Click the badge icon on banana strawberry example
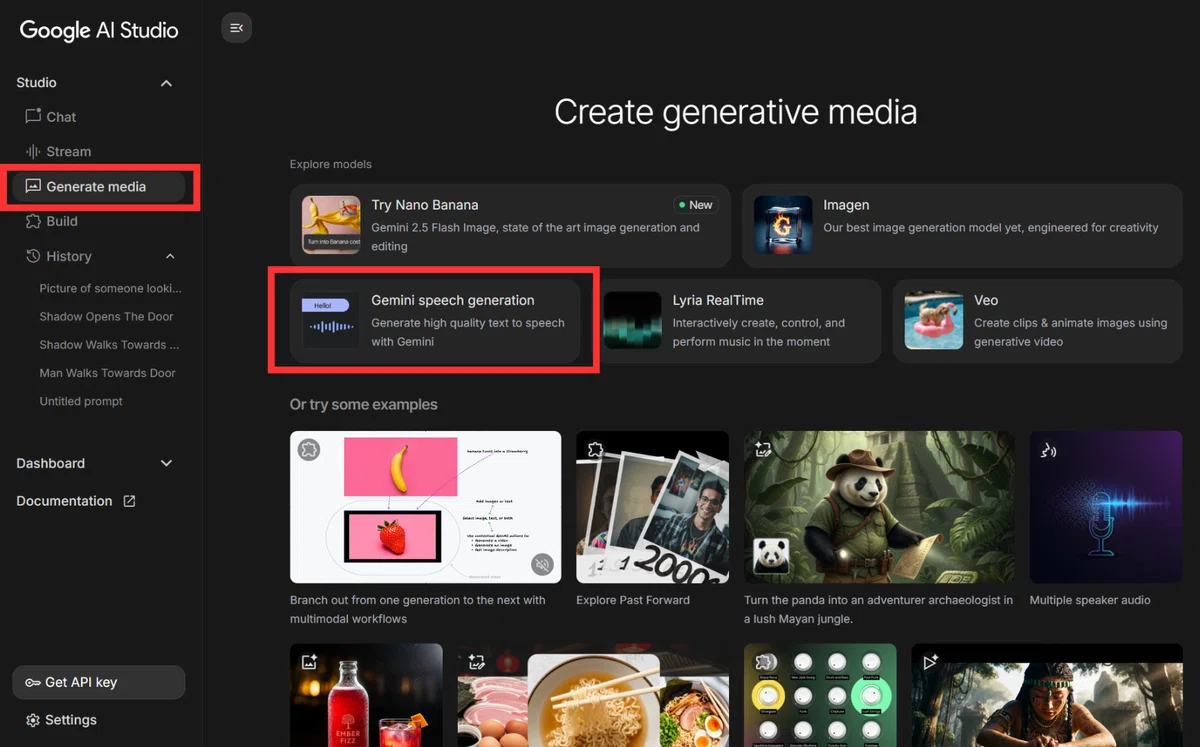The height and width of the screenshot is (747, 1200). tap(309, 450)
